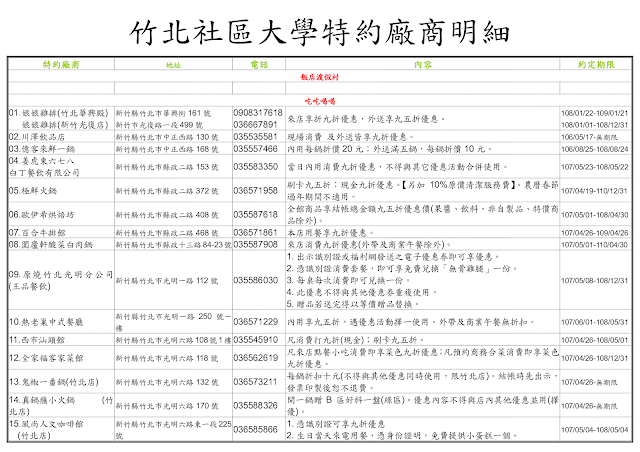Click the term 107/05/01-108/04/30
The image size is (640, 452).
pos(595,215)
